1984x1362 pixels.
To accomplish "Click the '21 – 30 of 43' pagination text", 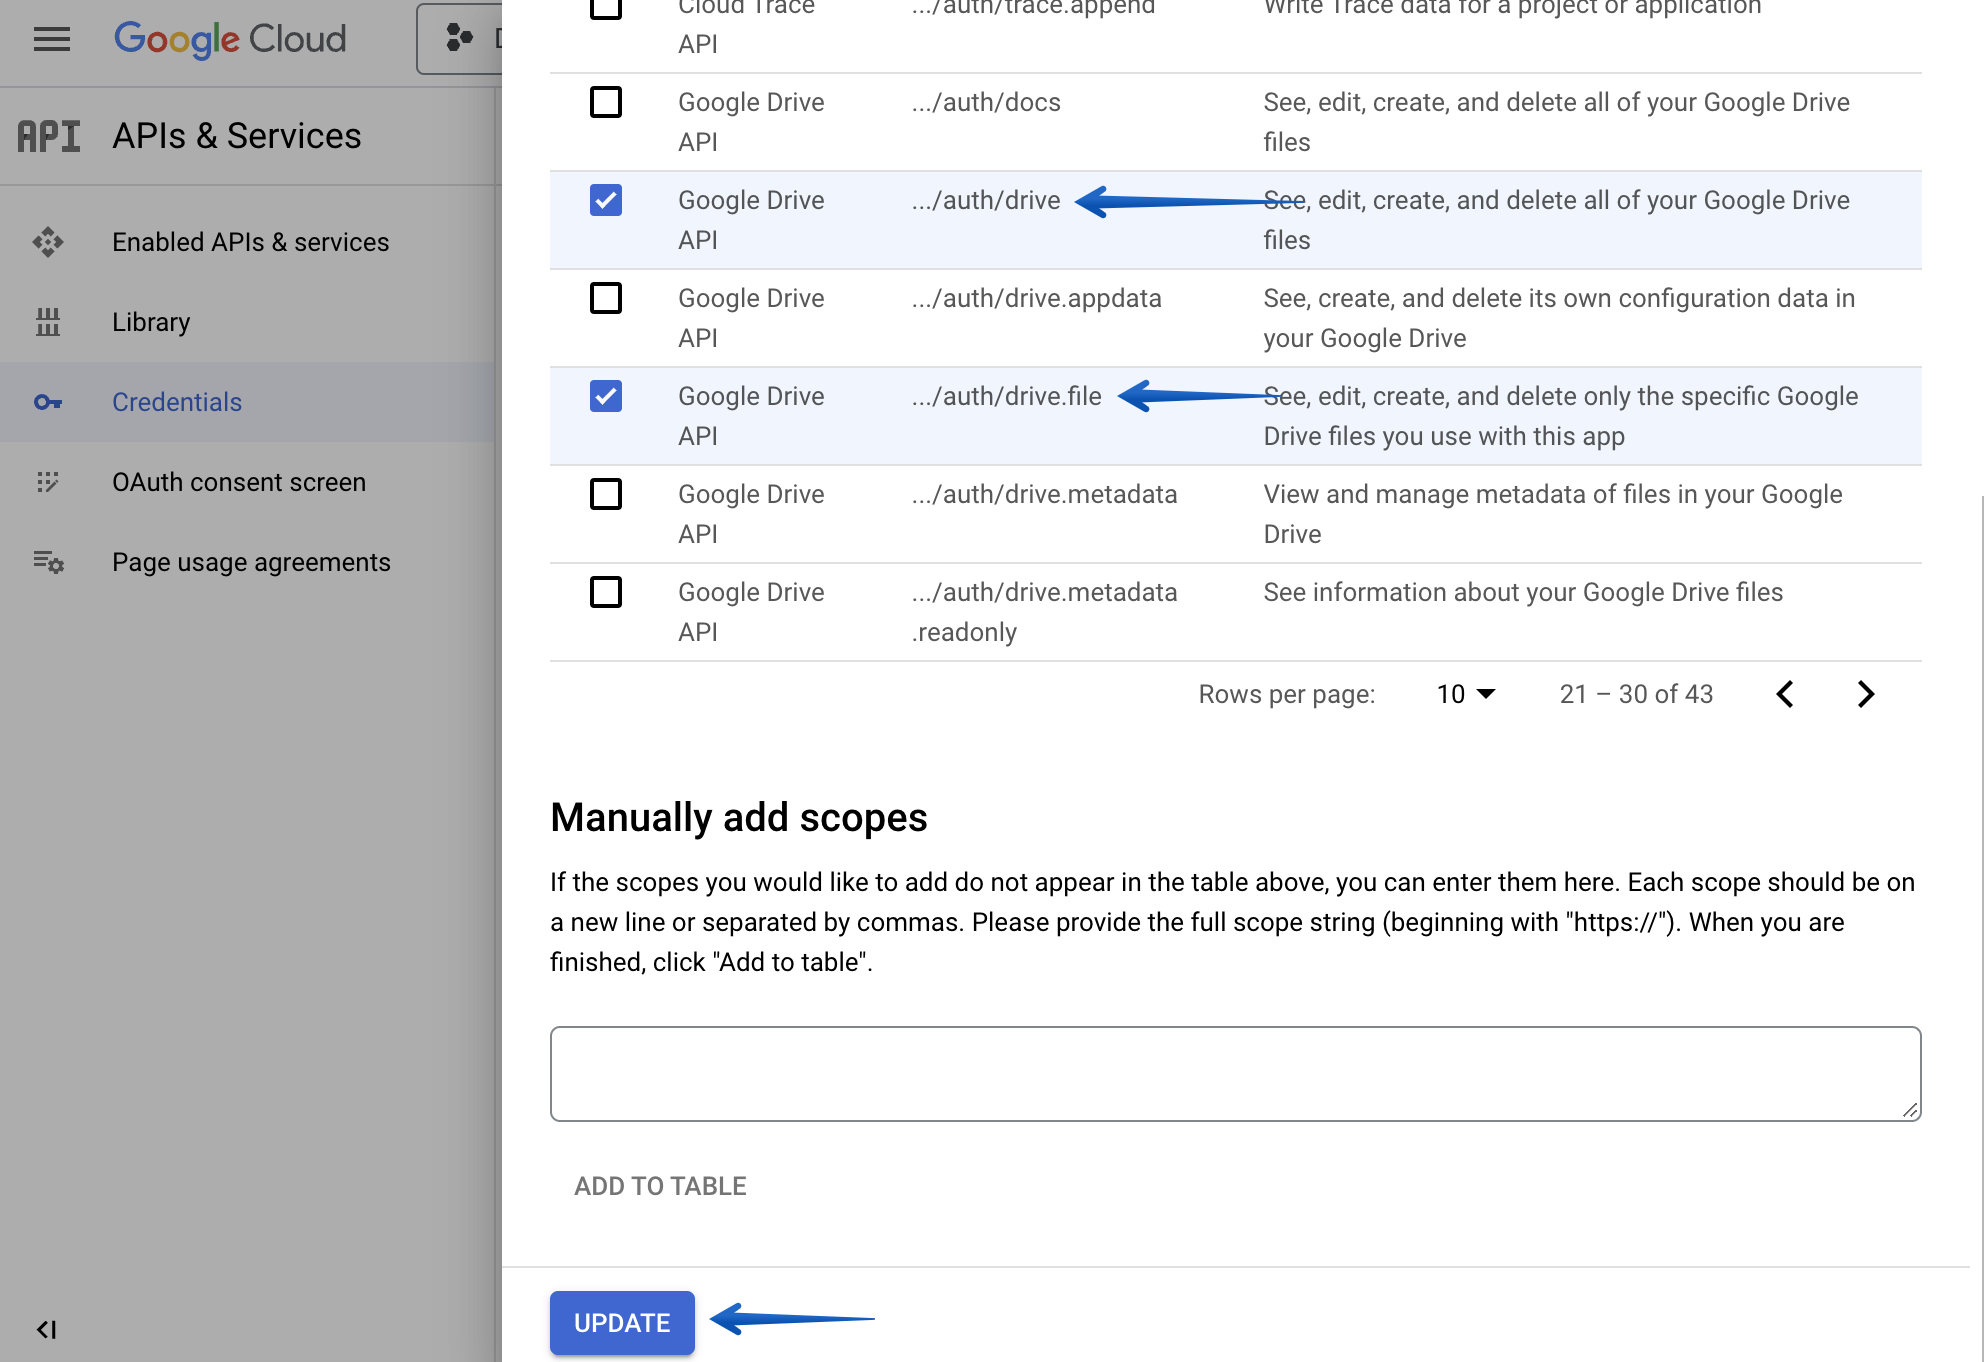I will [x=1636, y=694].
